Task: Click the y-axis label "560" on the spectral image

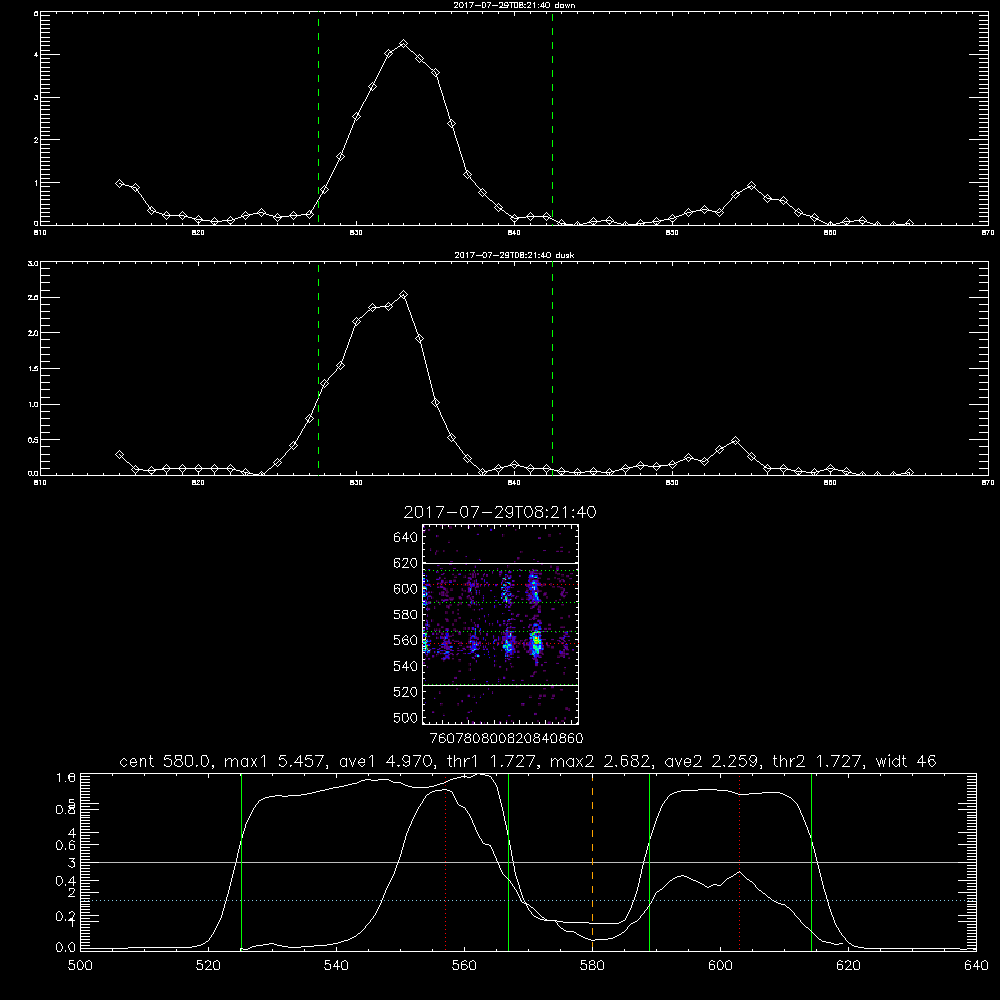Action: pos(405,640)
